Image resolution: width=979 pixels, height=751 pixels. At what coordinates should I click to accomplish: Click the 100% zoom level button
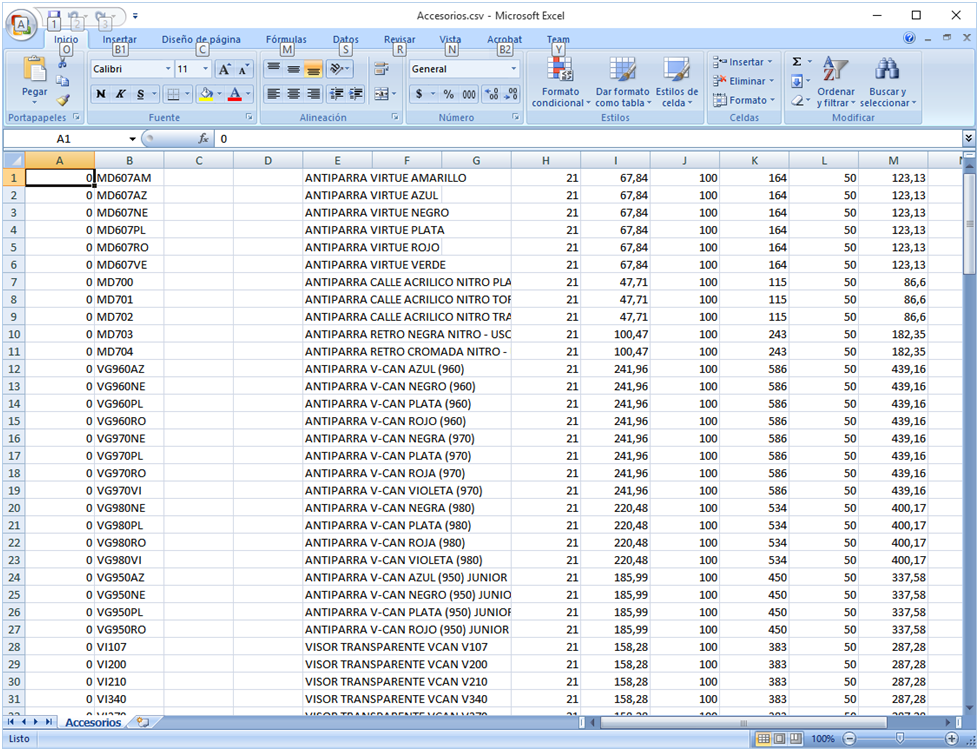point(823,739)
